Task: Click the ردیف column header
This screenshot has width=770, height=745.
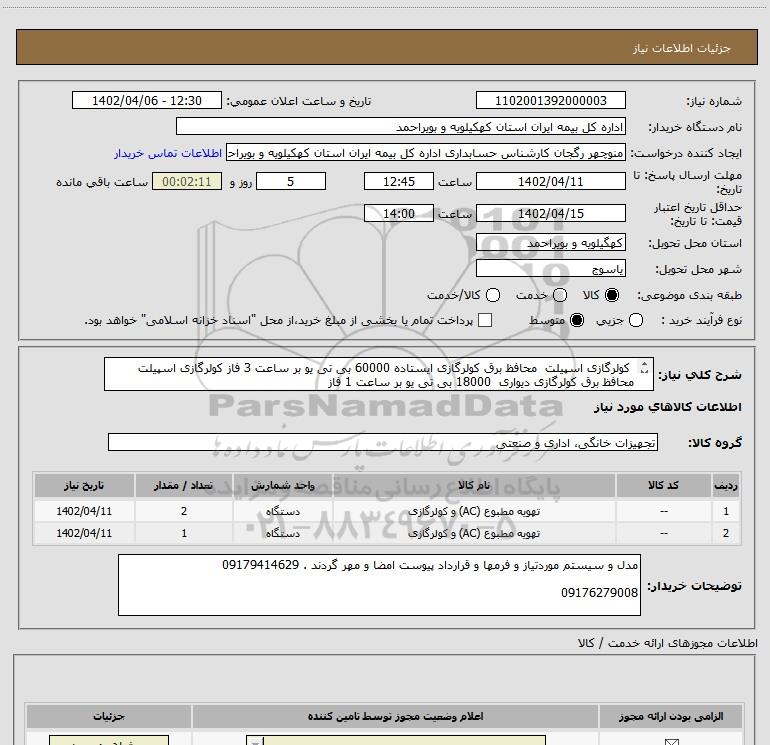Action: (x=726, y=486)
